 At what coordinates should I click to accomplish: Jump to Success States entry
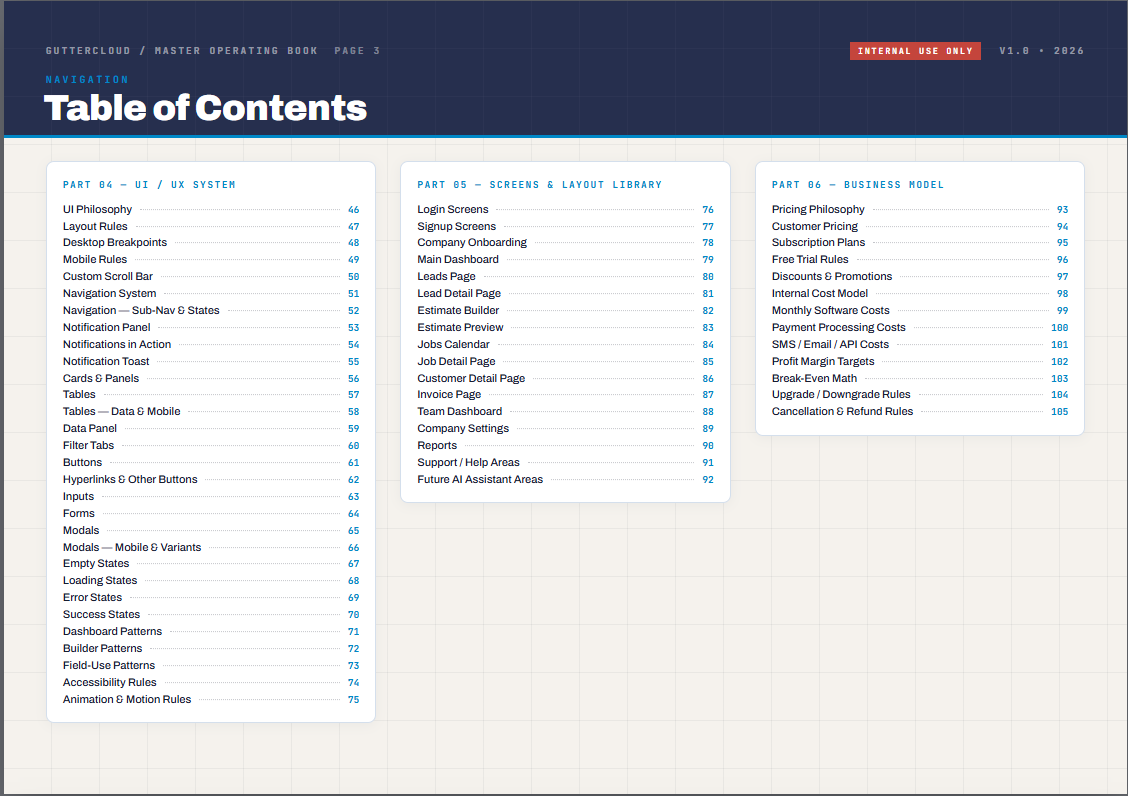[211, 615]
